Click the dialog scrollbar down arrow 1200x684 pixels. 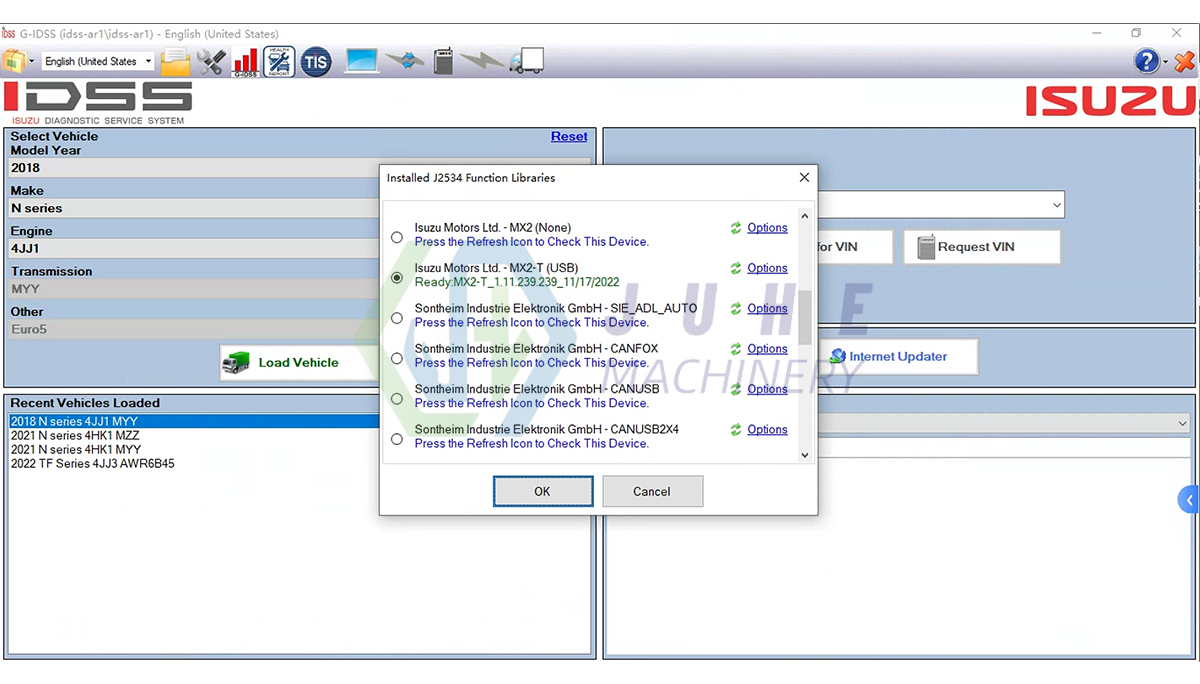(804, 455)
